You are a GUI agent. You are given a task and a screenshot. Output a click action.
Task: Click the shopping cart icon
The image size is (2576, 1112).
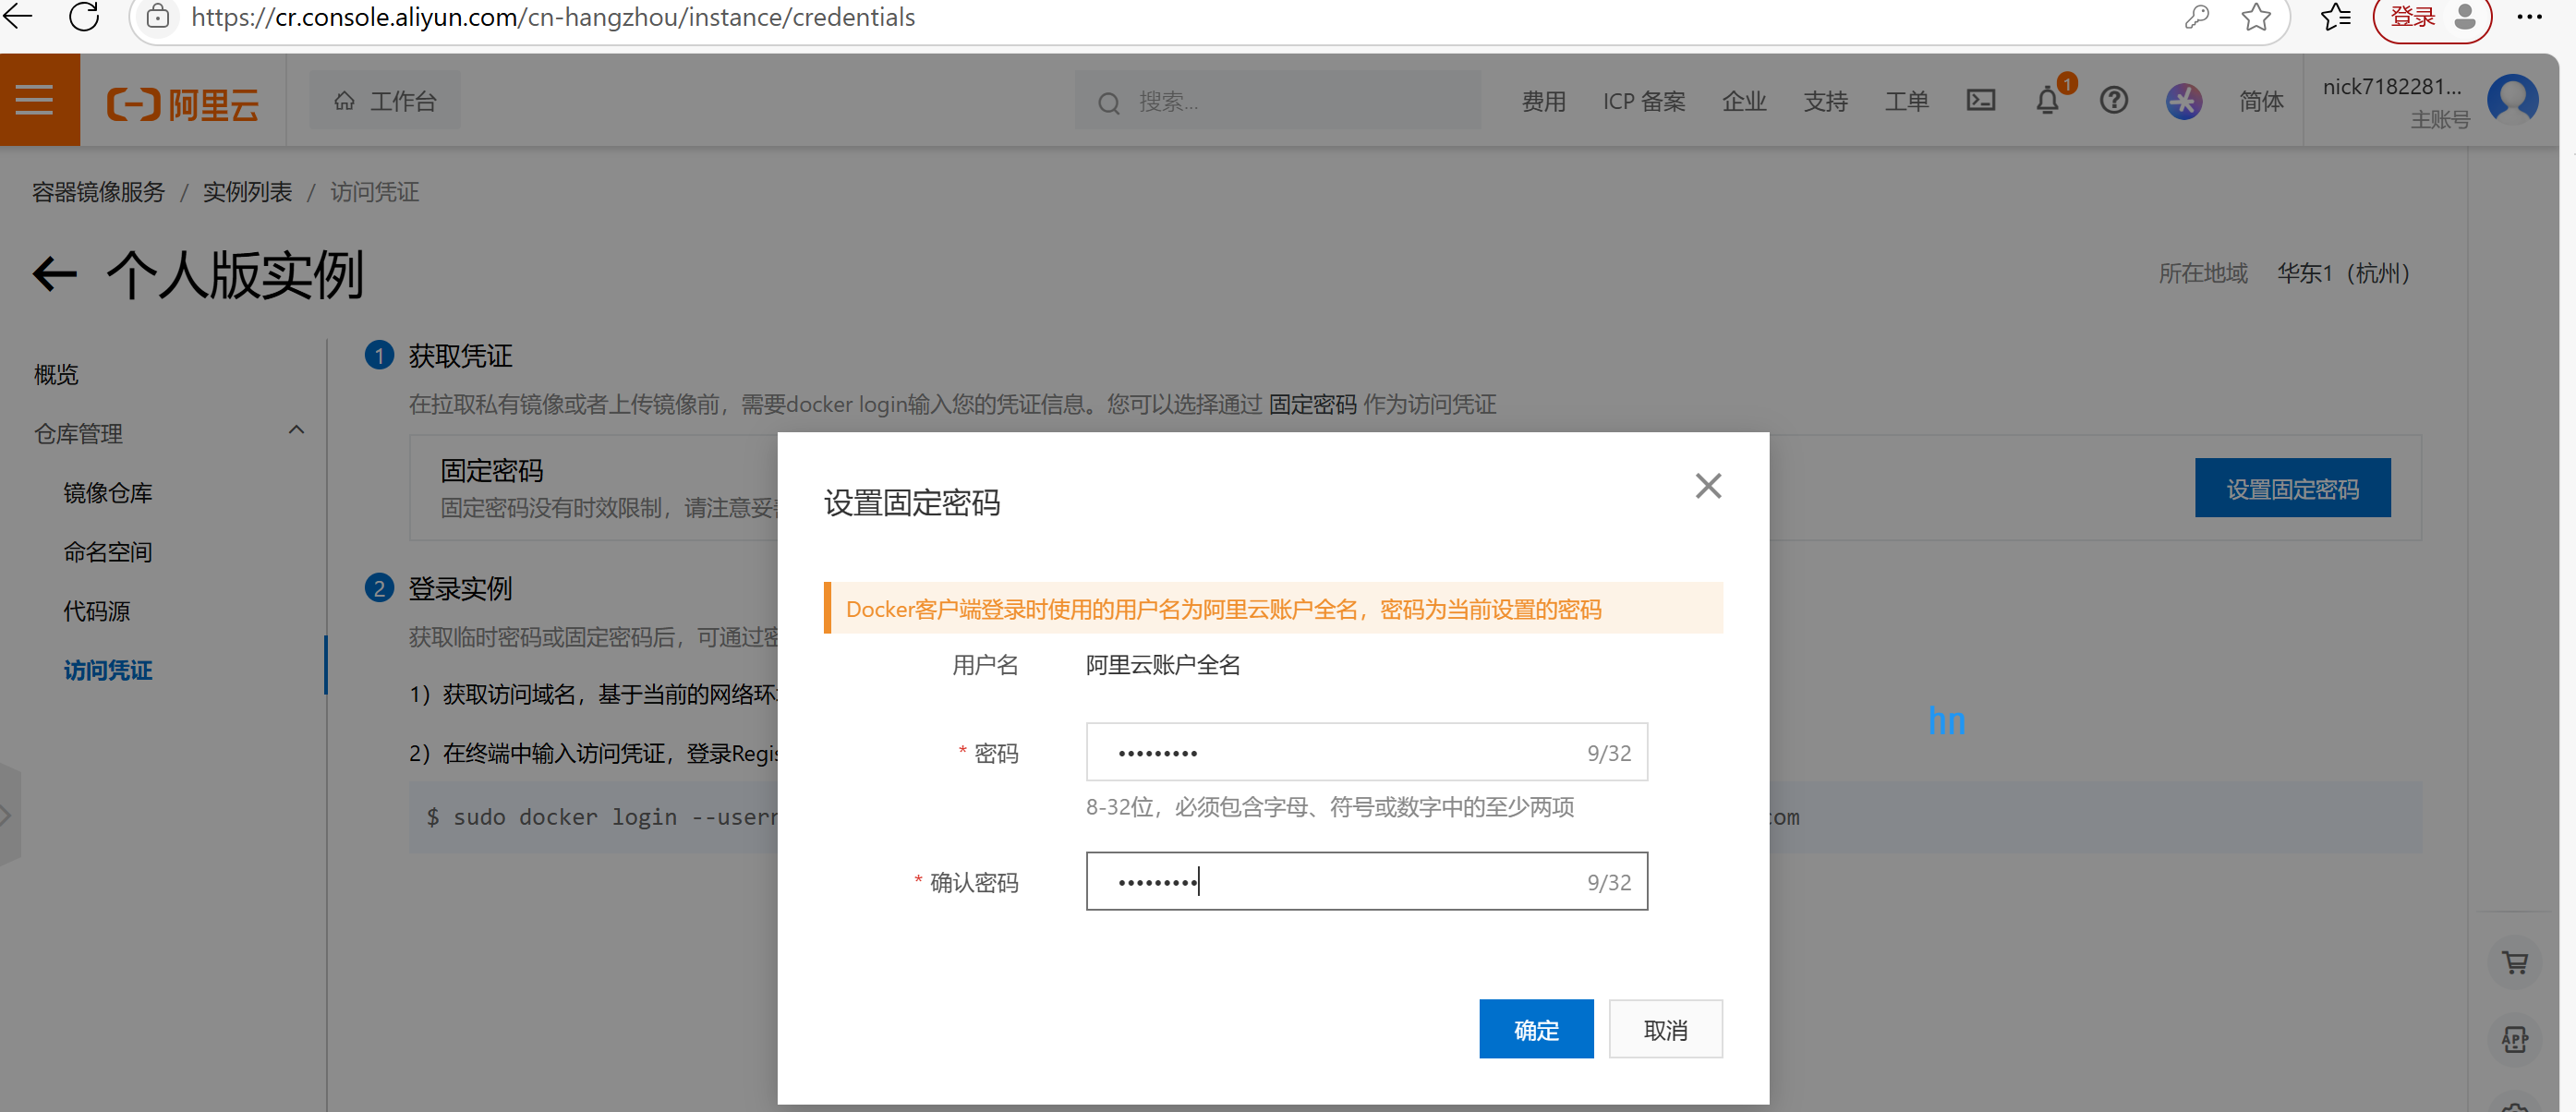[2514, 962]
